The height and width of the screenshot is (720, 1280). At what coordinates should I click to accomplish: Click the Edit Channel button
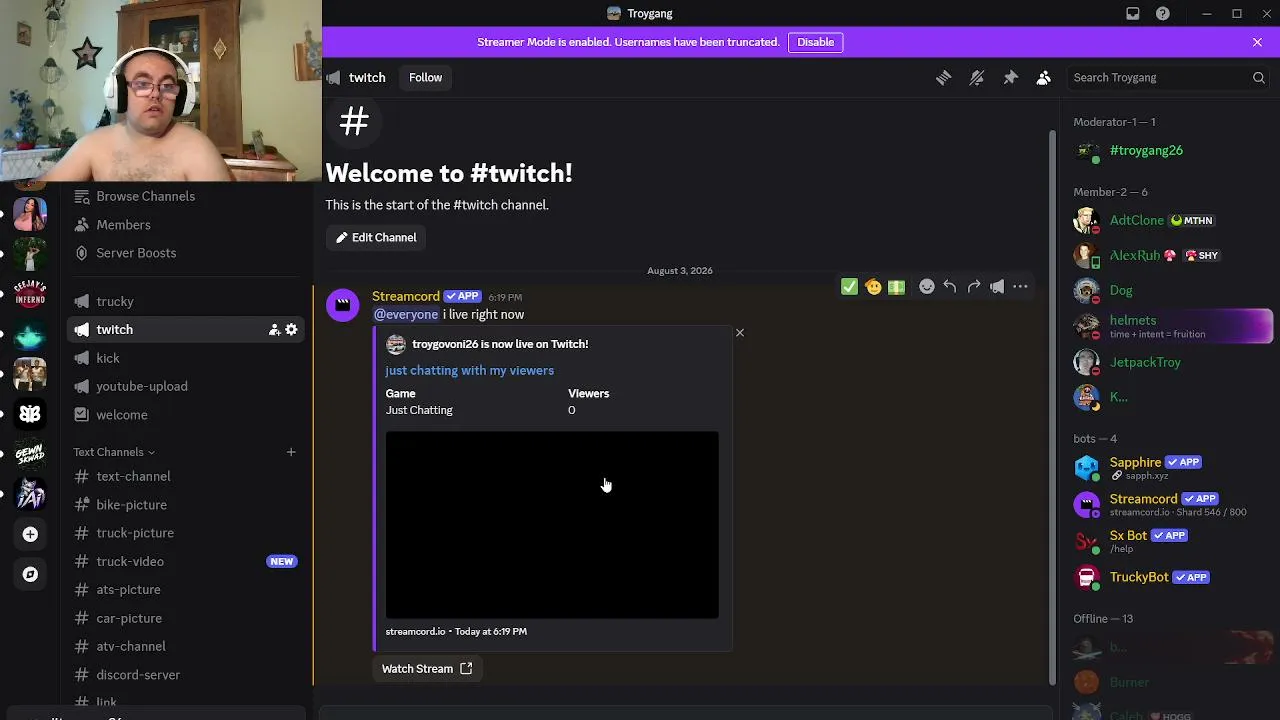pos(376,238)
